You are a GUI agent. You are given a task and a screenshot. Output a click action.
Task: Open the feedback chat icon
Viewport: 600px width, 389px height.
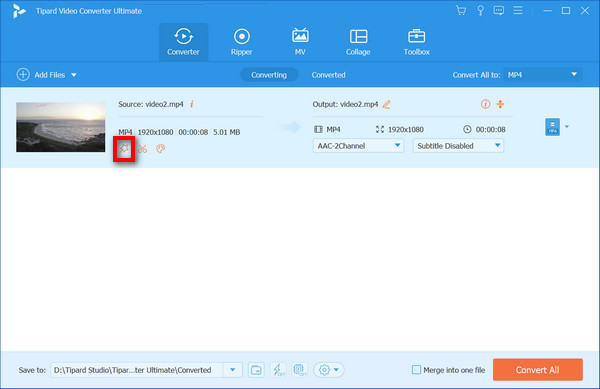[499, 11]
